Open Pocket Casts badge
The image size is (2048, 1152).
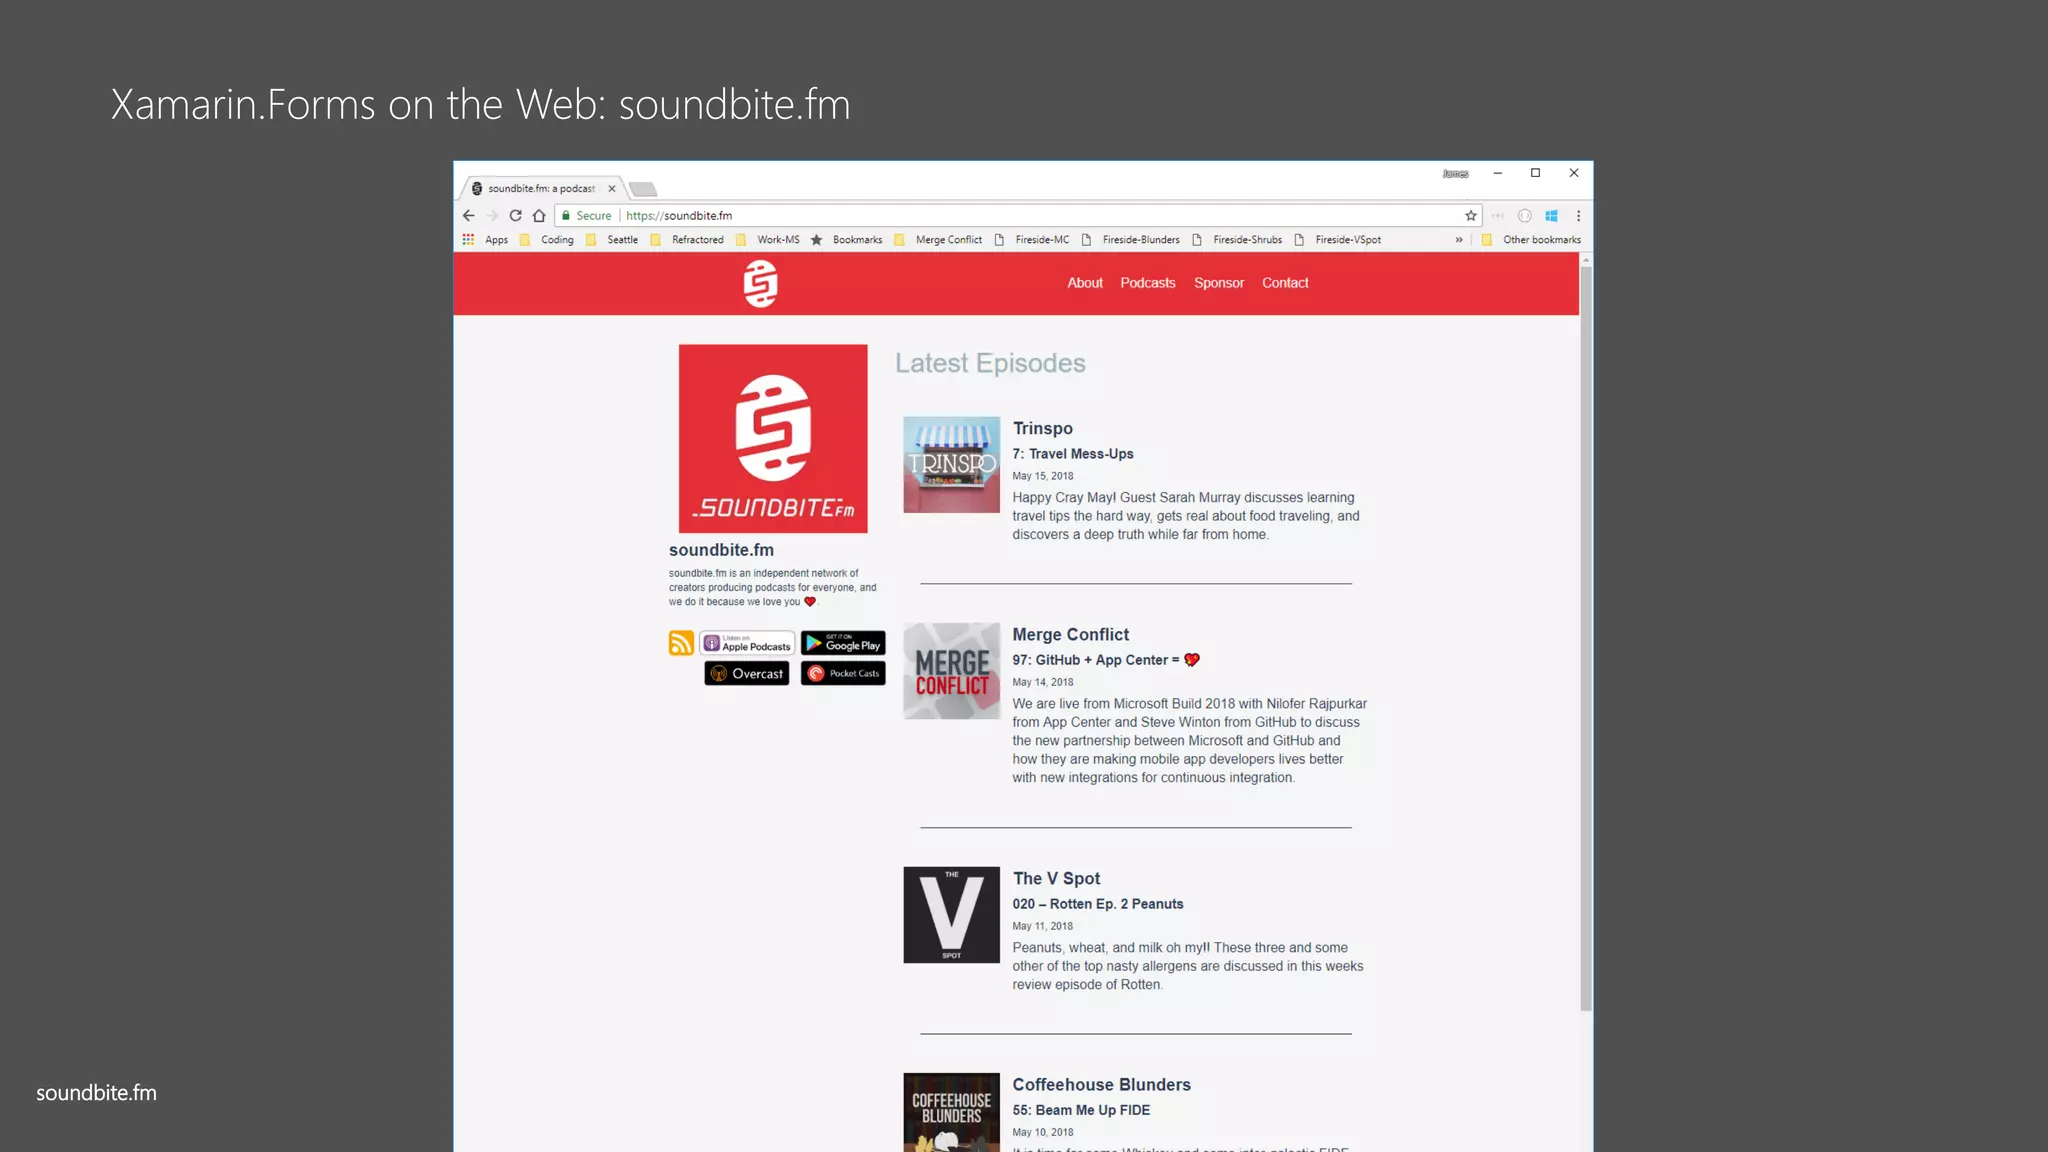click(x=843, y=673)
